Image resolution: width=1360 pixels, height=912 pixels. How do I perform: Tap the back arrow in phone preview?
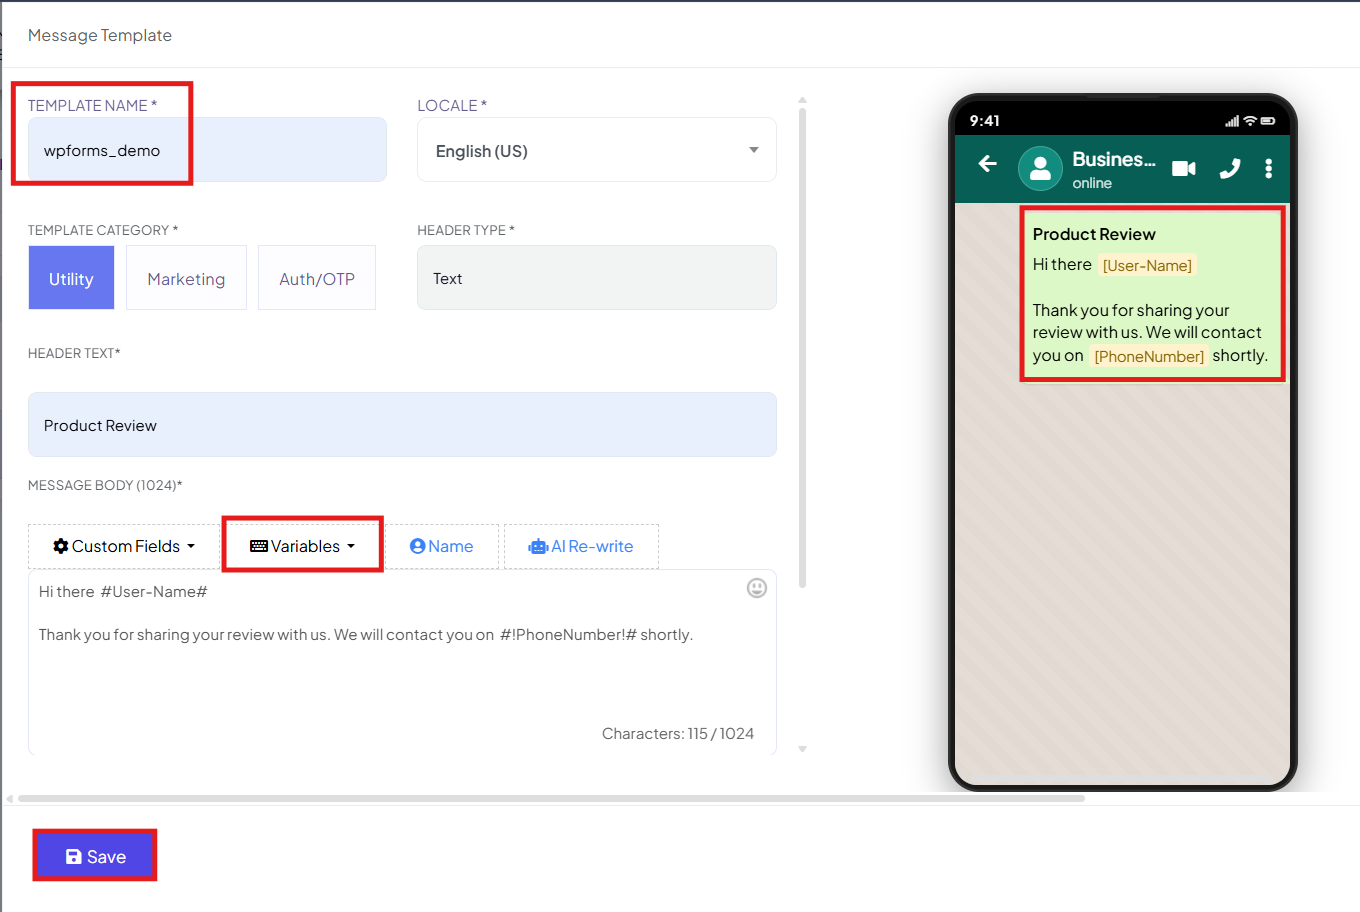[x=988, y=163]
